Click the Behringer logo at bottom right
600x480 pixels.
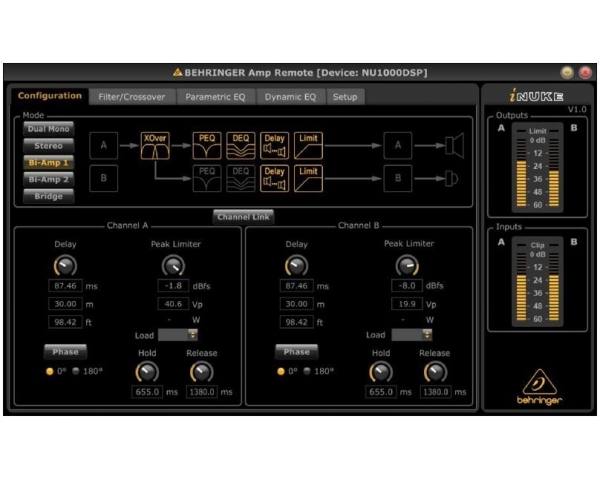pyautogui.click(x=539, y=387)
